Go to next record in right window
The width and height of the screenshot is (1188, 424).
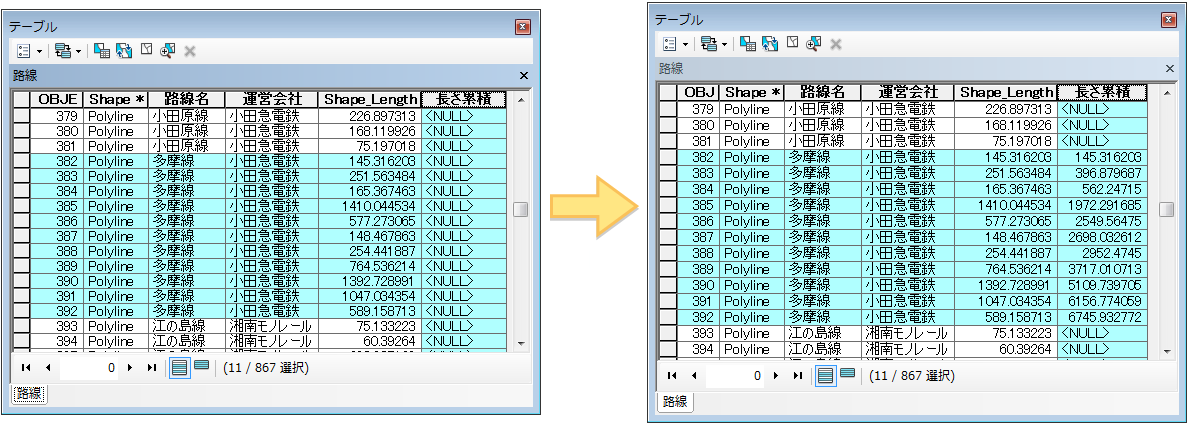776,376
